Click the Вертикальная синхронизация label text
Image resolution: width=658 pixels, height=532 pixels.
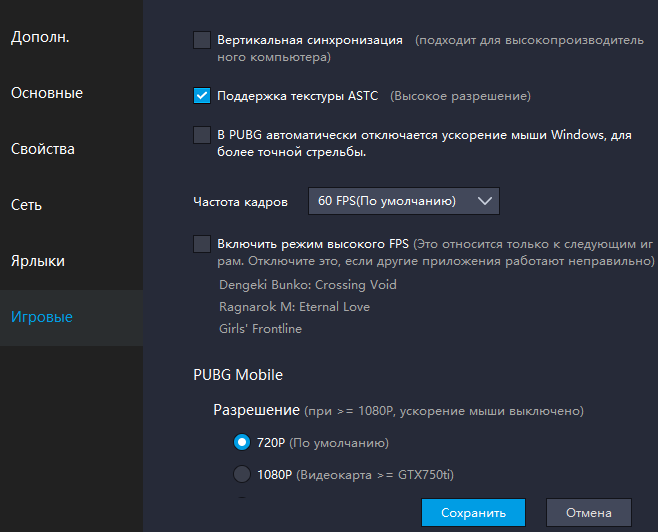310,40
